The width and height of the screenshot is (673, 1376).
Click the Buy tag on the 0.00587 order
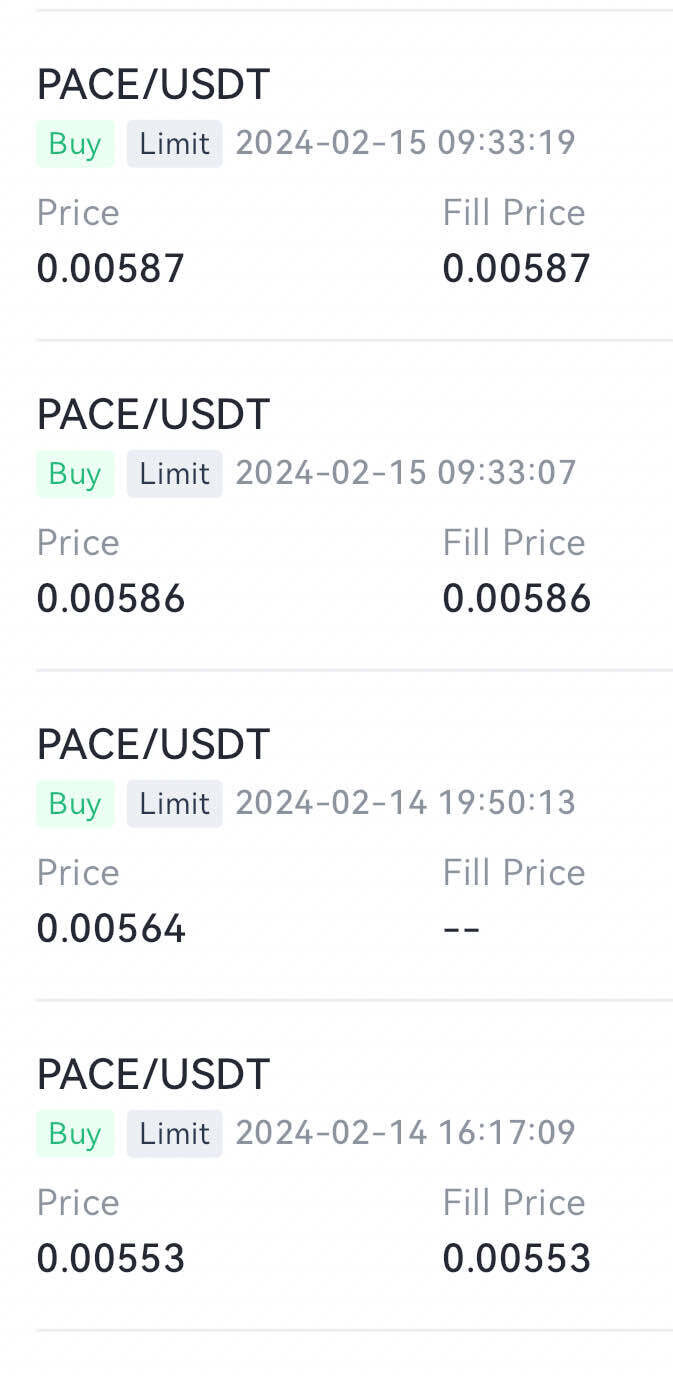(x=75, y=144)
